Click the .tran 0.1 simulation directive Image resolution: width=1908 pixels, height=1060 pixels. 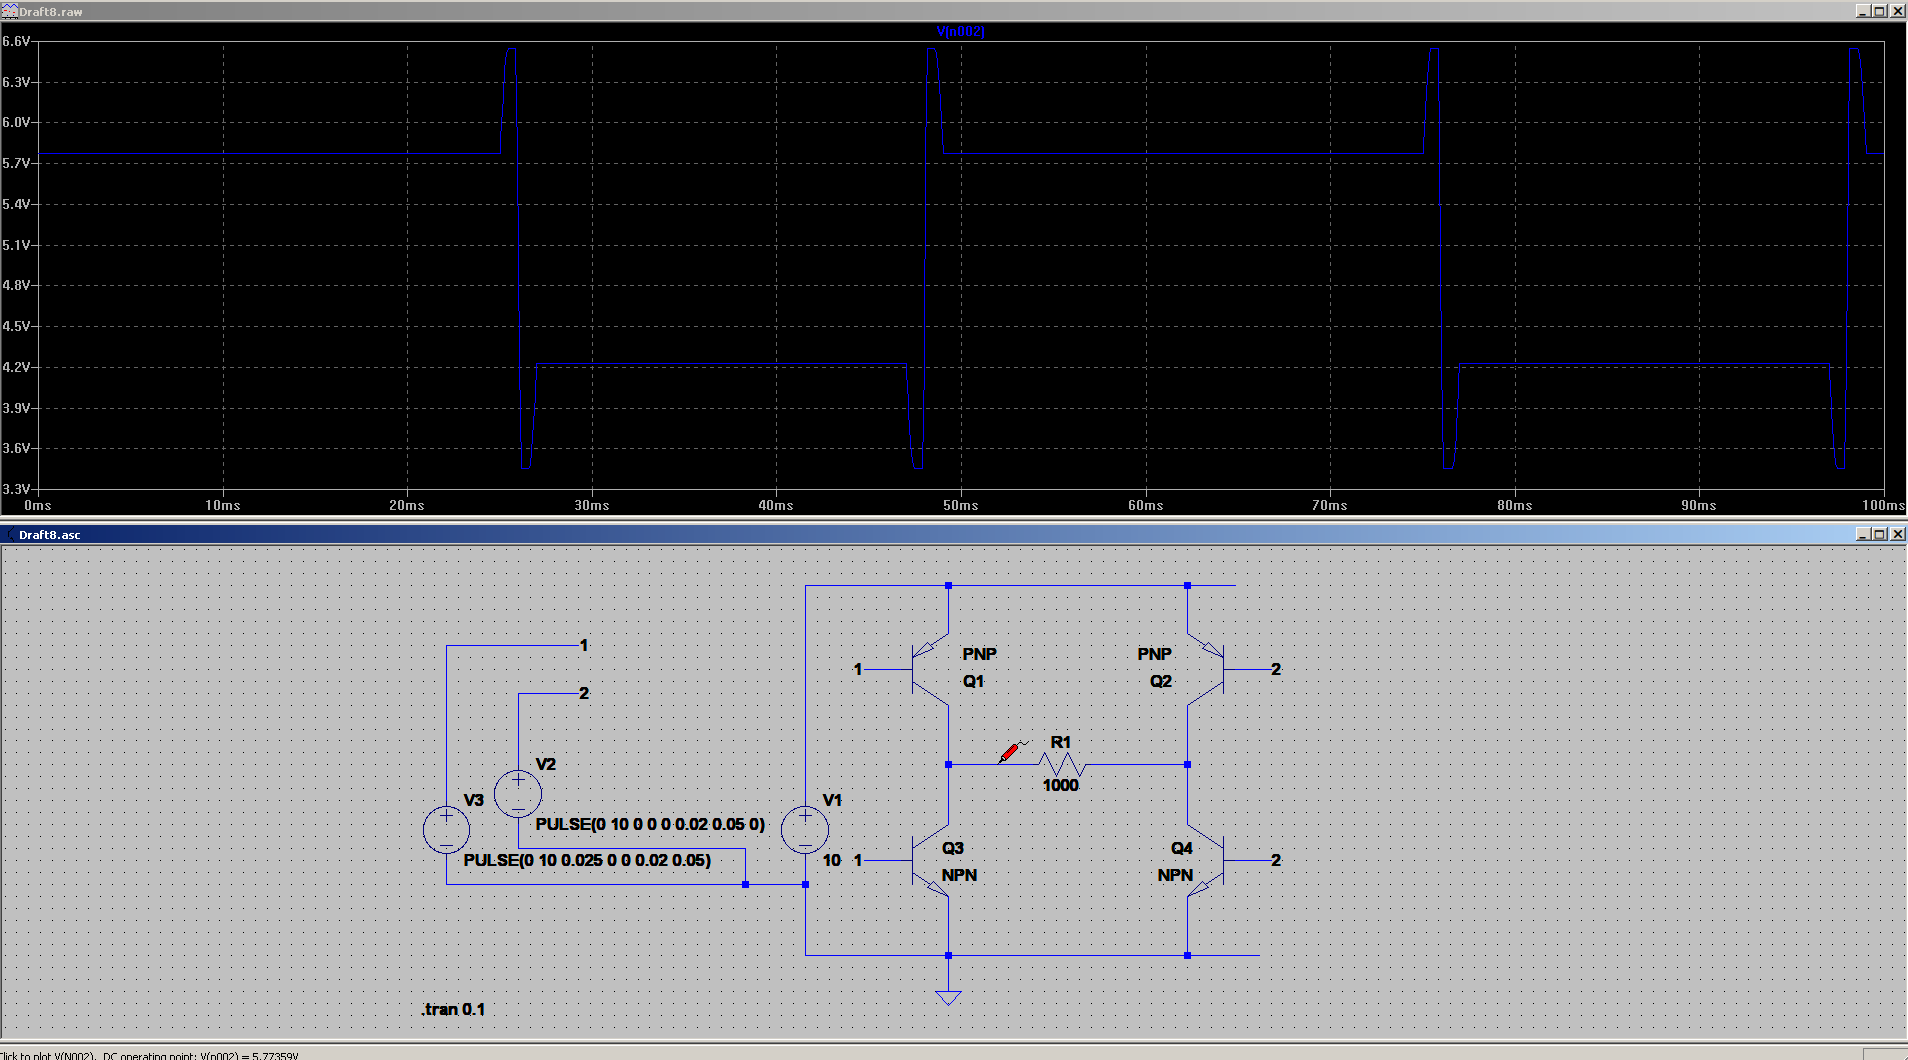453,1009
